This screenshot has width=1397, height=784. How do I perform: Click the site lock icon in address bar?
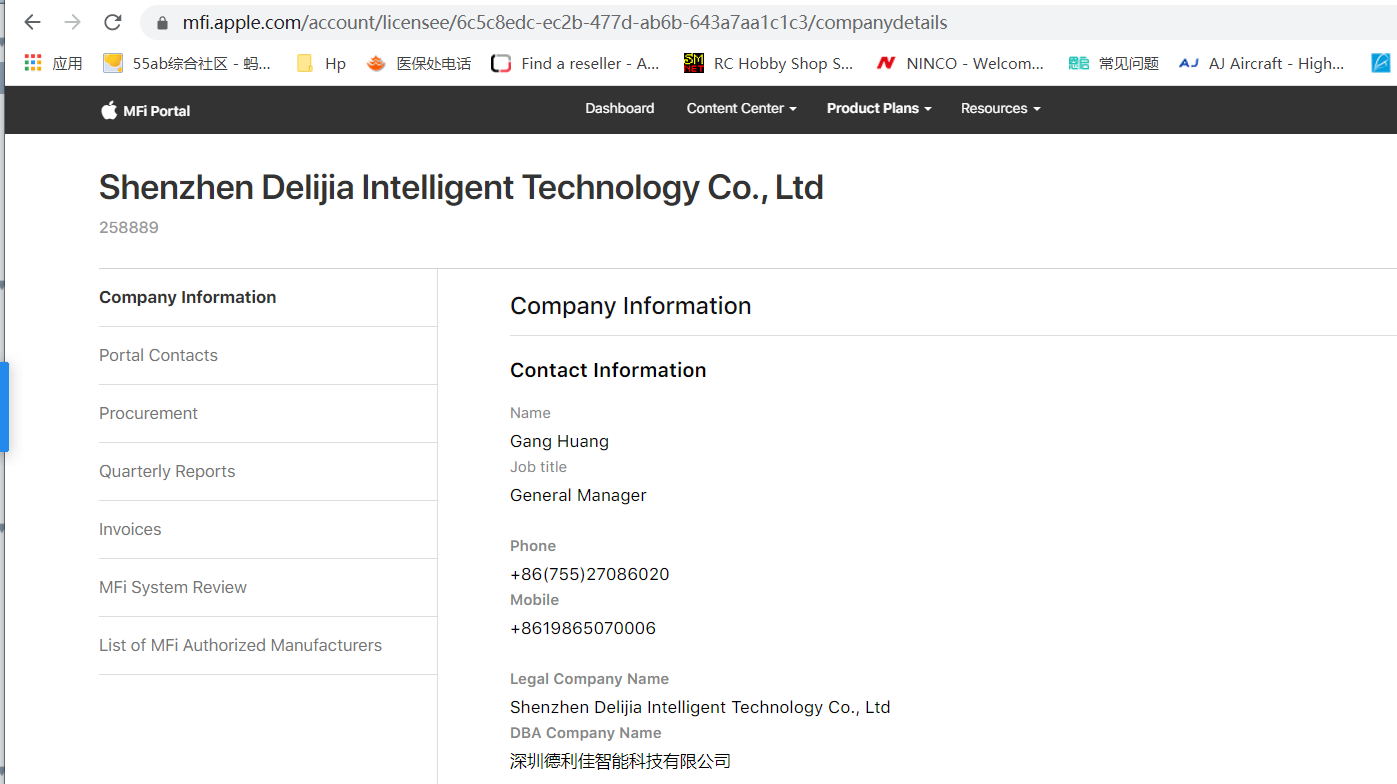(162, 22)
